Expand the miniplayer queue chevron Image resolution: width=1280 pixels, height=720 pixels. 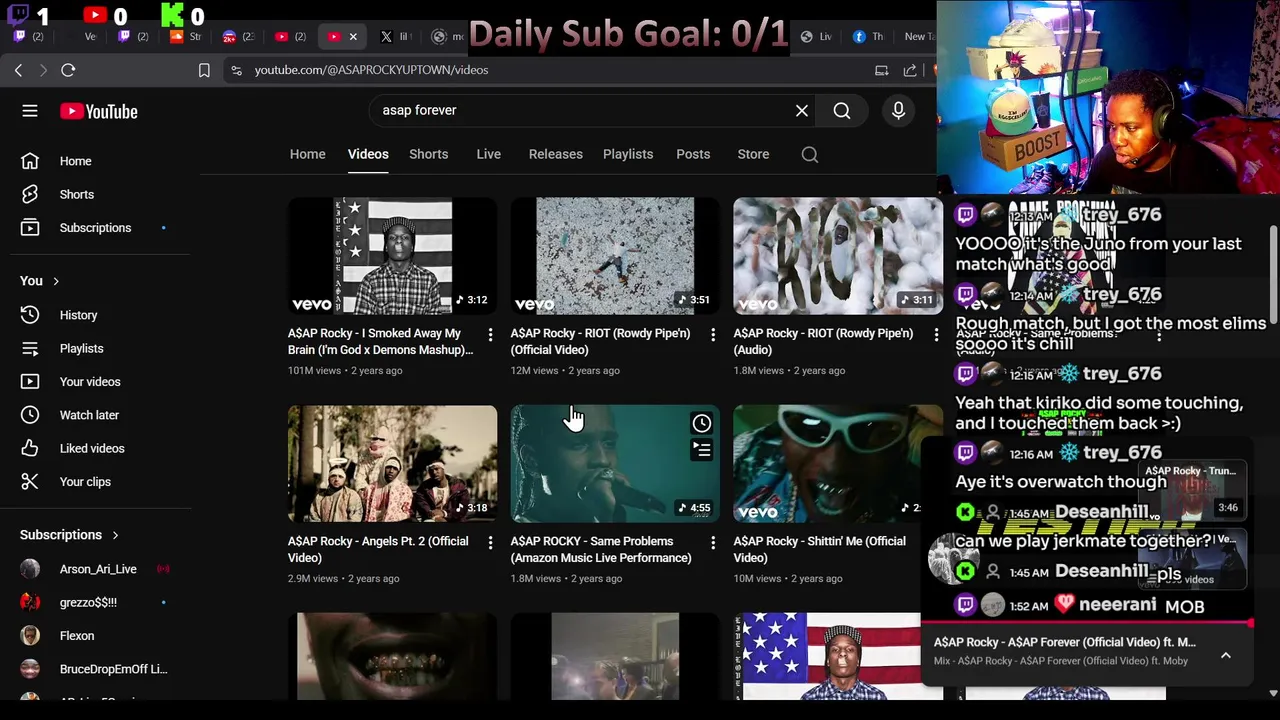[x=1225, y=655]
